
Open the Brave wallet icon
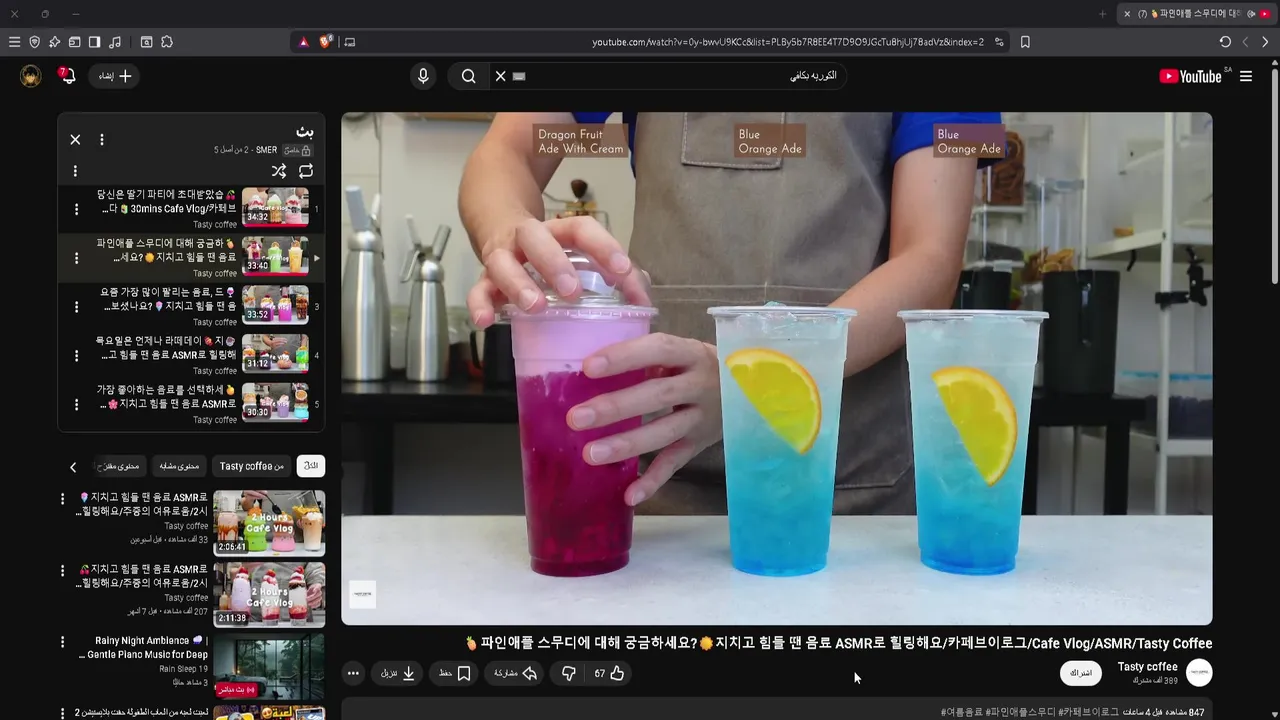point(74,42)
